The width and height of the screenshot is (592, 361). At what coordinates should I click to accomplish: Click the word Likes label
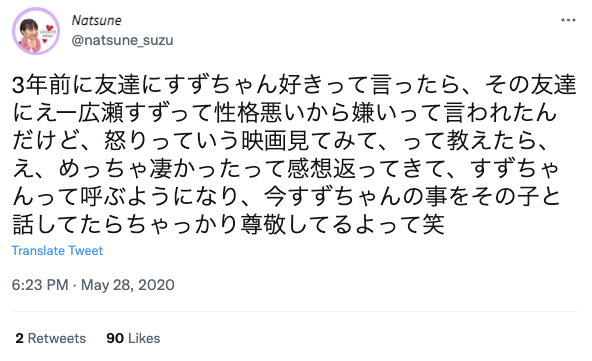[144, 338]
